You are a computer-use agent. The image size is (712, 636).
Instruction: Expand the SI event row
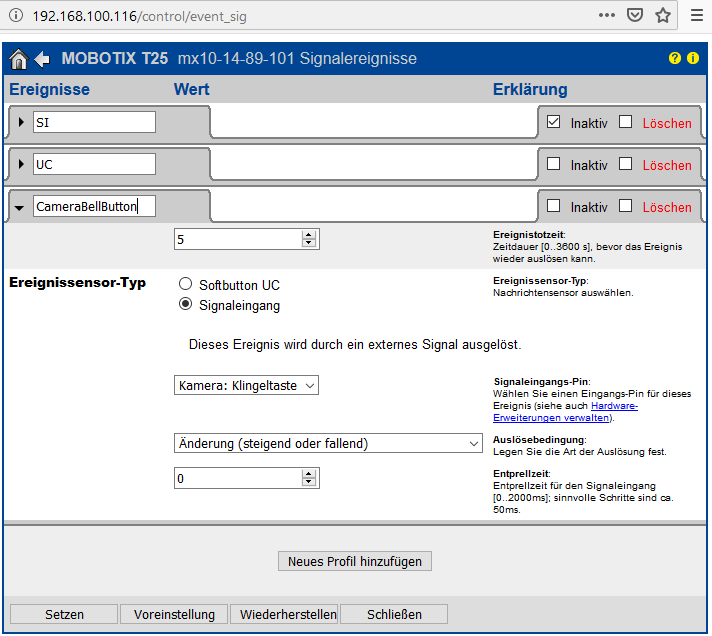pos(20,122)
